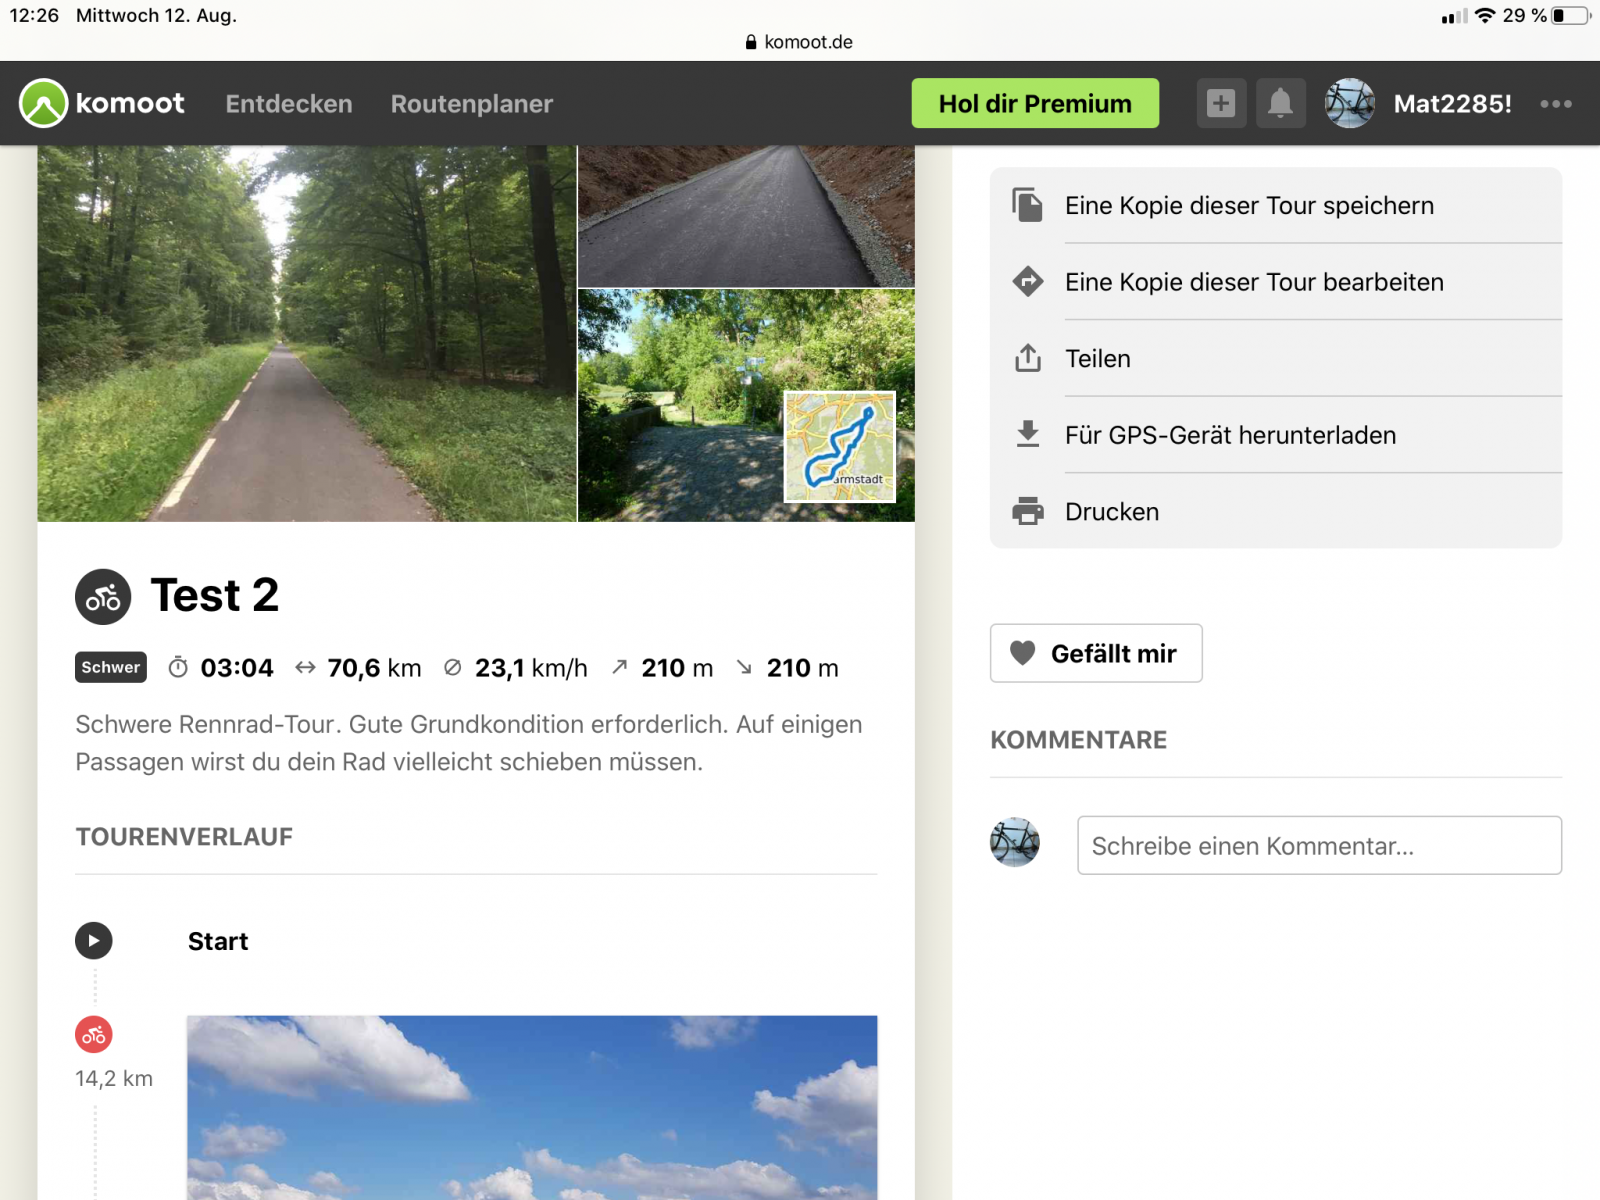Click the road bike sport icon beside Test 2

click(103, 597)
